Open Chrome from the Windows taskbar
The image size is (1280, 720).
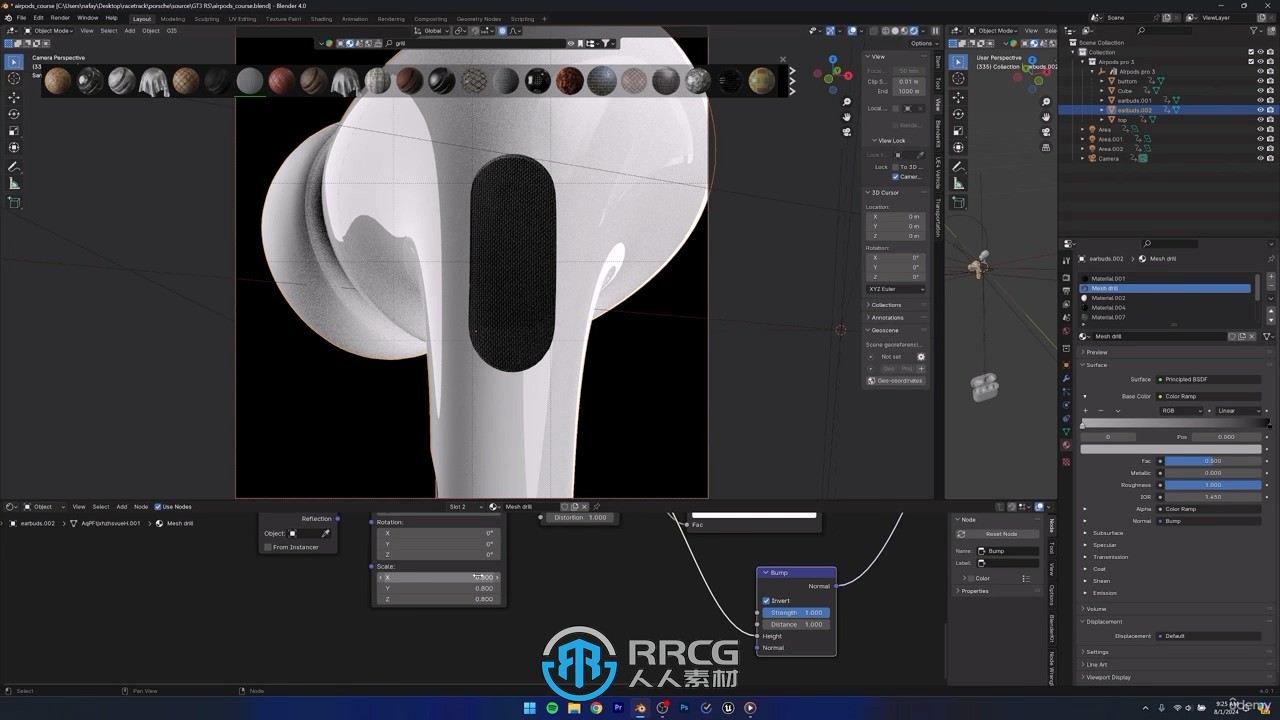(x=596, y=708)
